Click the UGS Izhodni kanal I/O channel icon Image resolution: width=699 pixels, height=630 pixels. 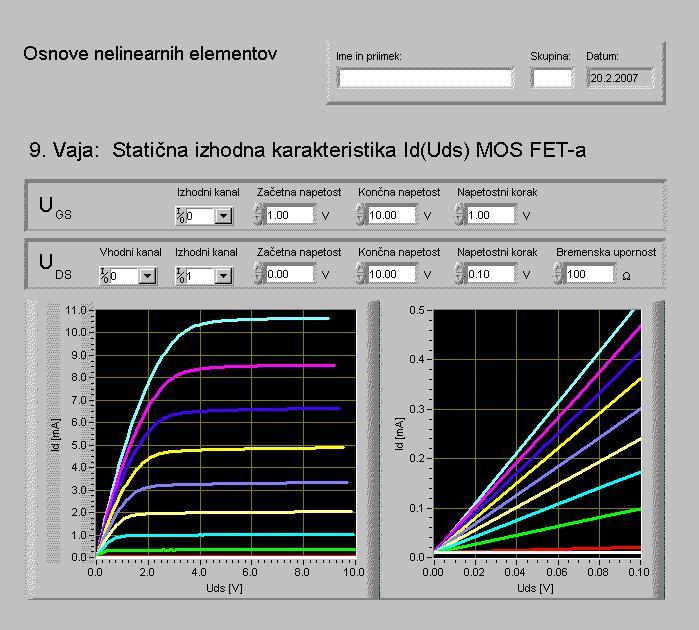pyautogui.click(x=181, y=216)
